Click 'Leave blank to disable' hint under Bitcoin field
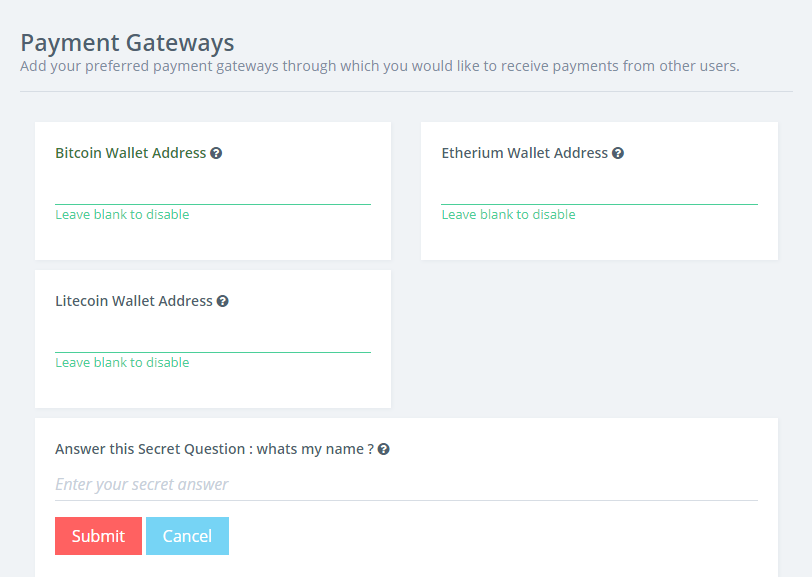 pyautogui.click(x=122, y=214)
